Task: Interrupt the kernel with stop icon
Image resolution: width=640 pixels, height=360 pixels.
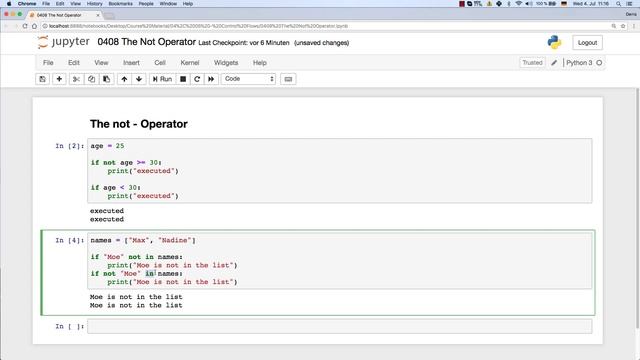Action: 183,79
